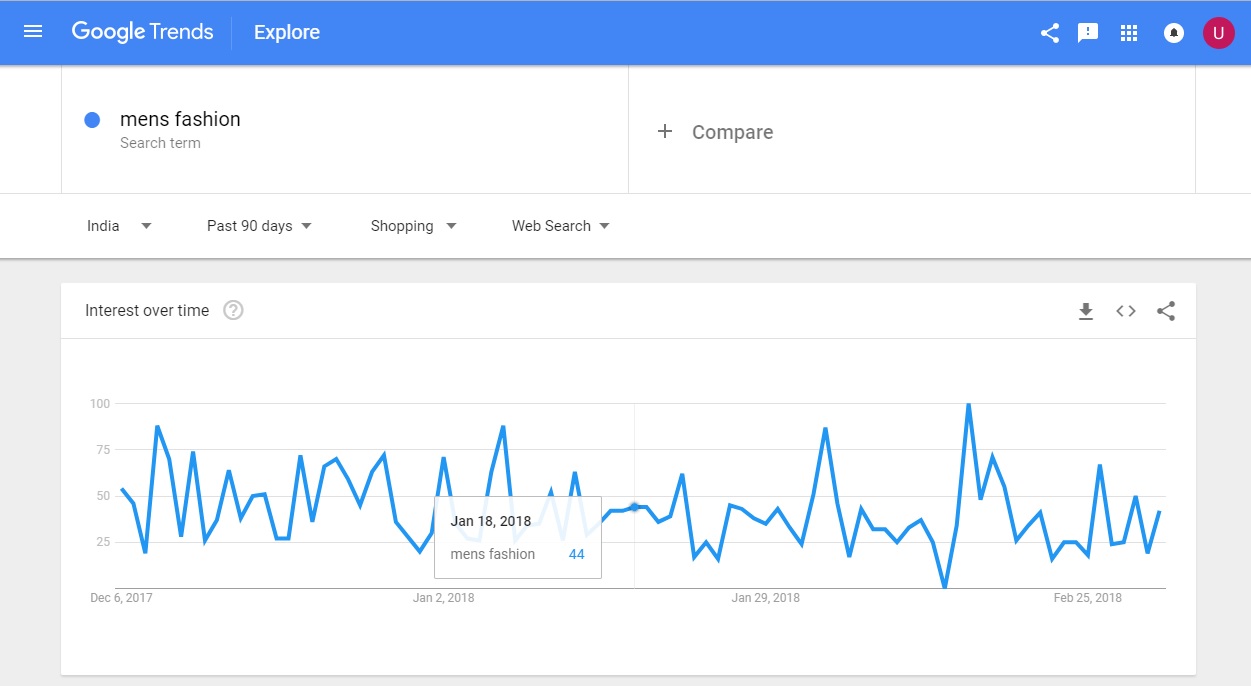Edit the mens fashion search term

click(x=180, y=119)
